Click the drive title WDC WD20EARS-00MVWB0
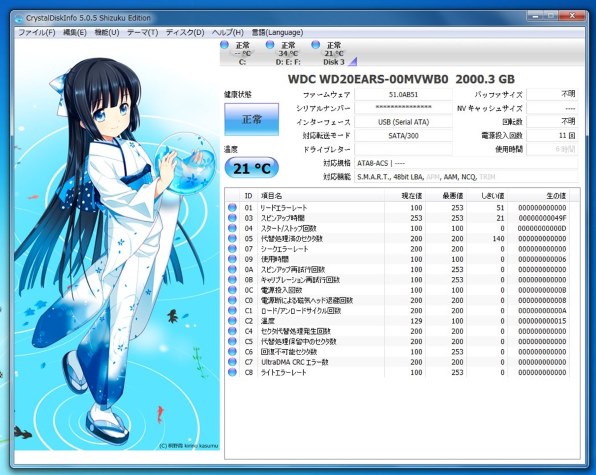The width and height of the screenshot is (596, 475). [368, 79]
